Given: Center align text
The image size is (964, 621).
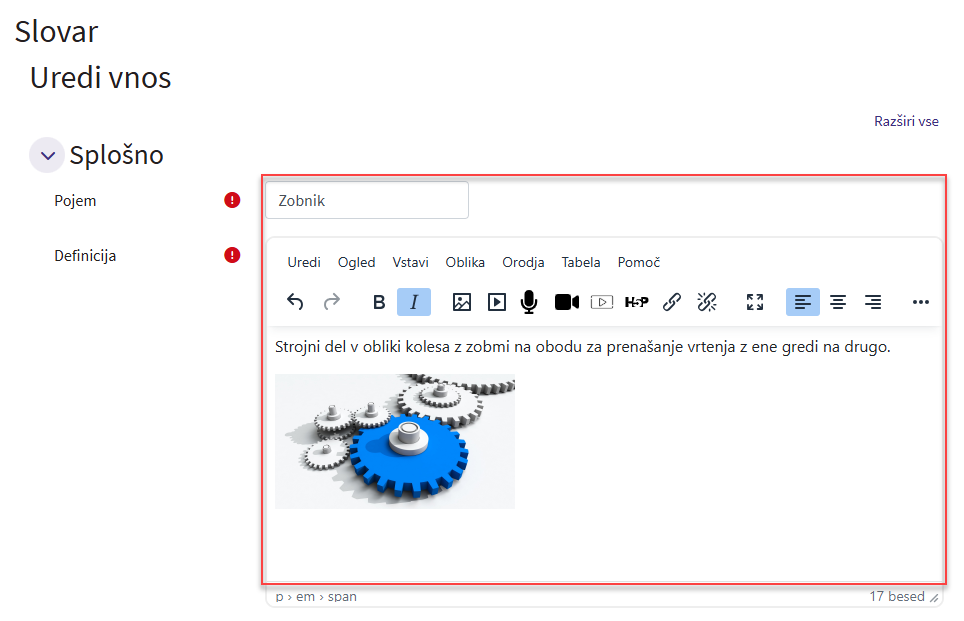Looking at the screenshot, I should [838, 302].
